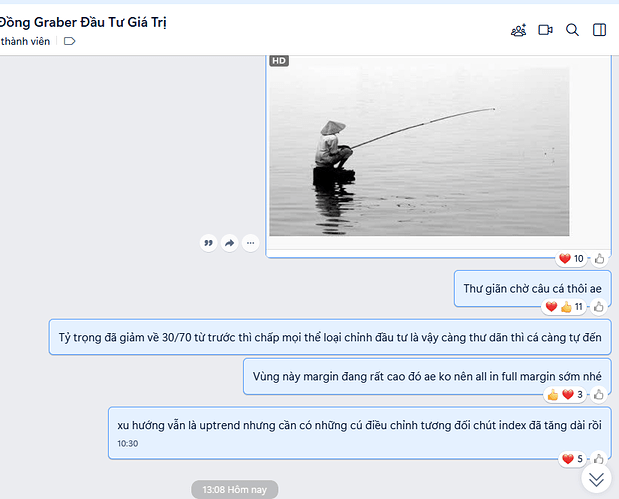Screen dimensions: 619x499
Task: View the 5 heart reactions on uptrend message
Action: 571,459
